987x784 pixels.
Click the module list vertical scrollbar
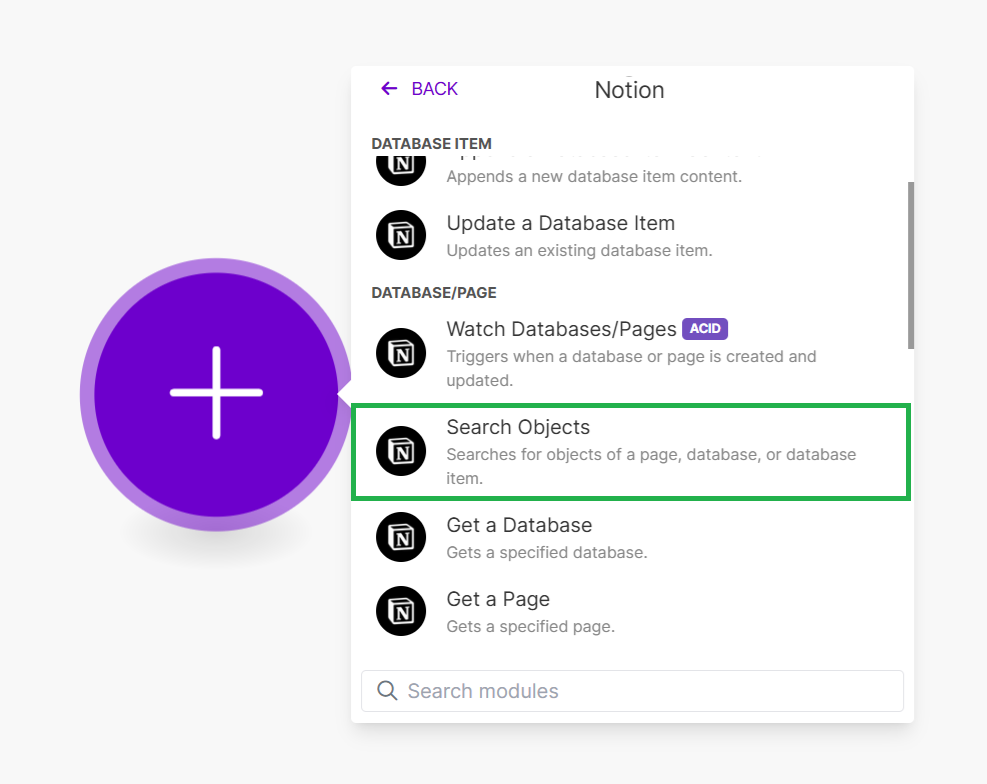[x=911, y=265]
